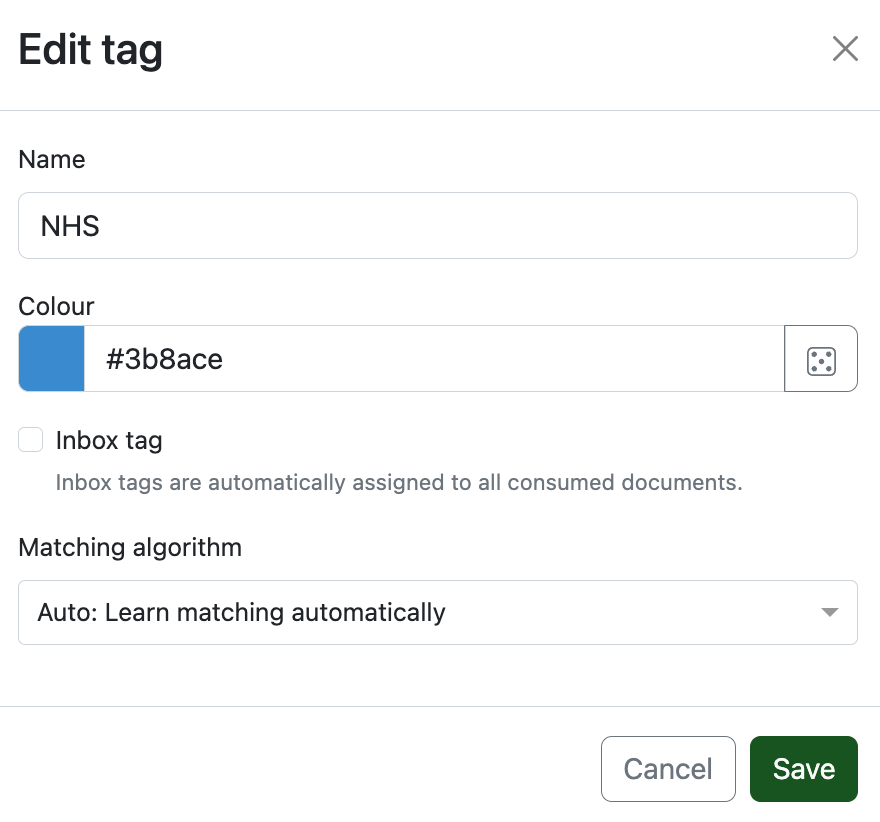This screenshot has height=822, width=880.
Task: Click the word "Auto" in the algorithm selector
Action: [63, 612]
